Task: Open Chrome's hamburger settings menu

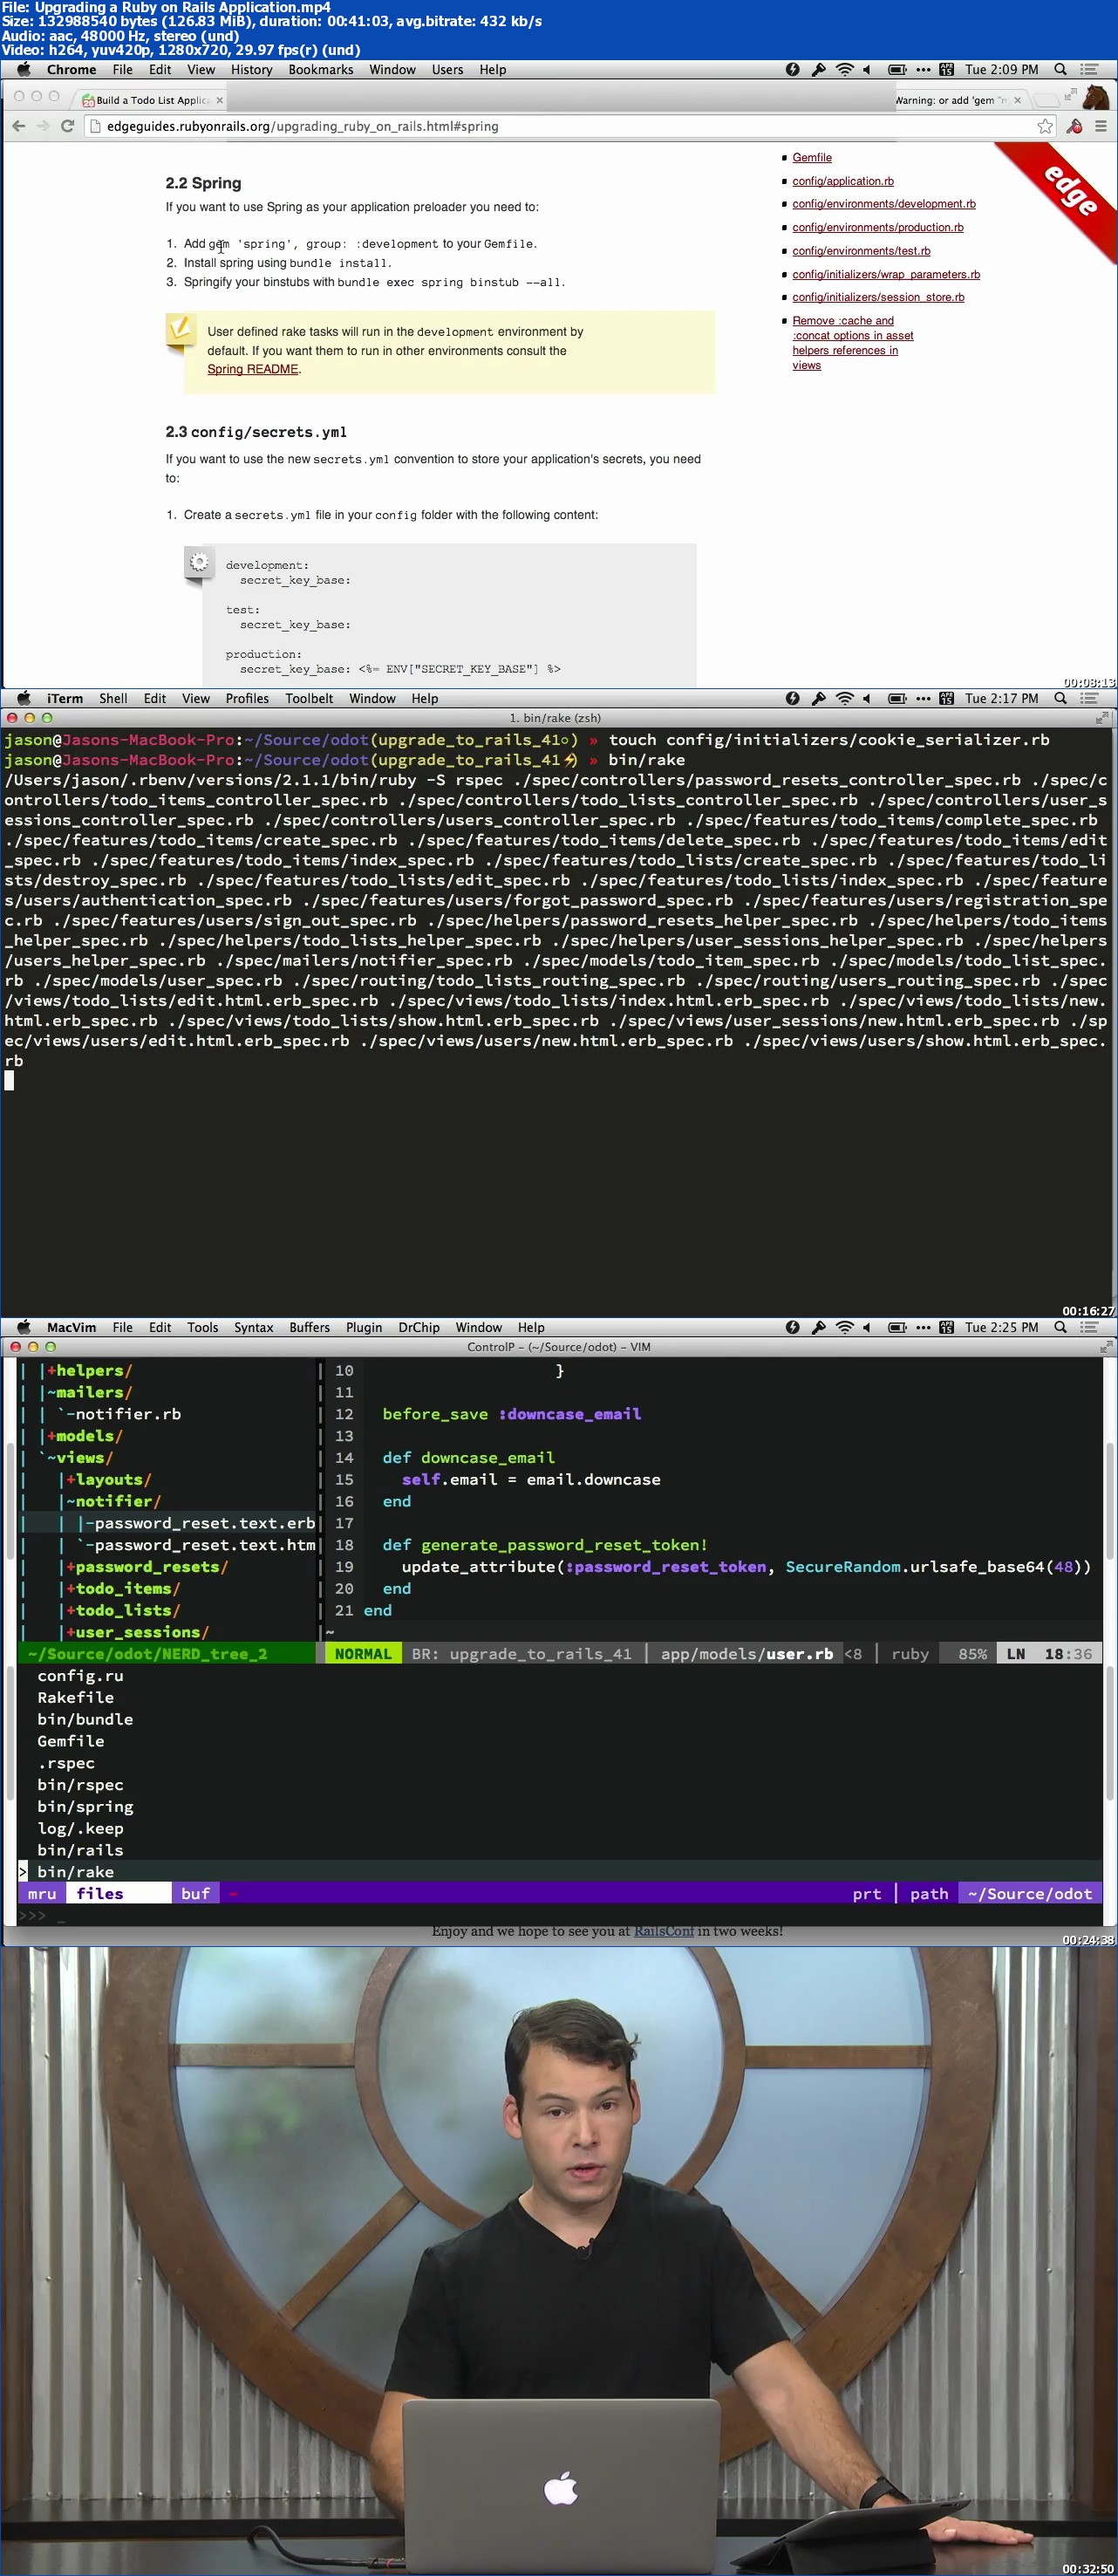Action: (1101, 126)
